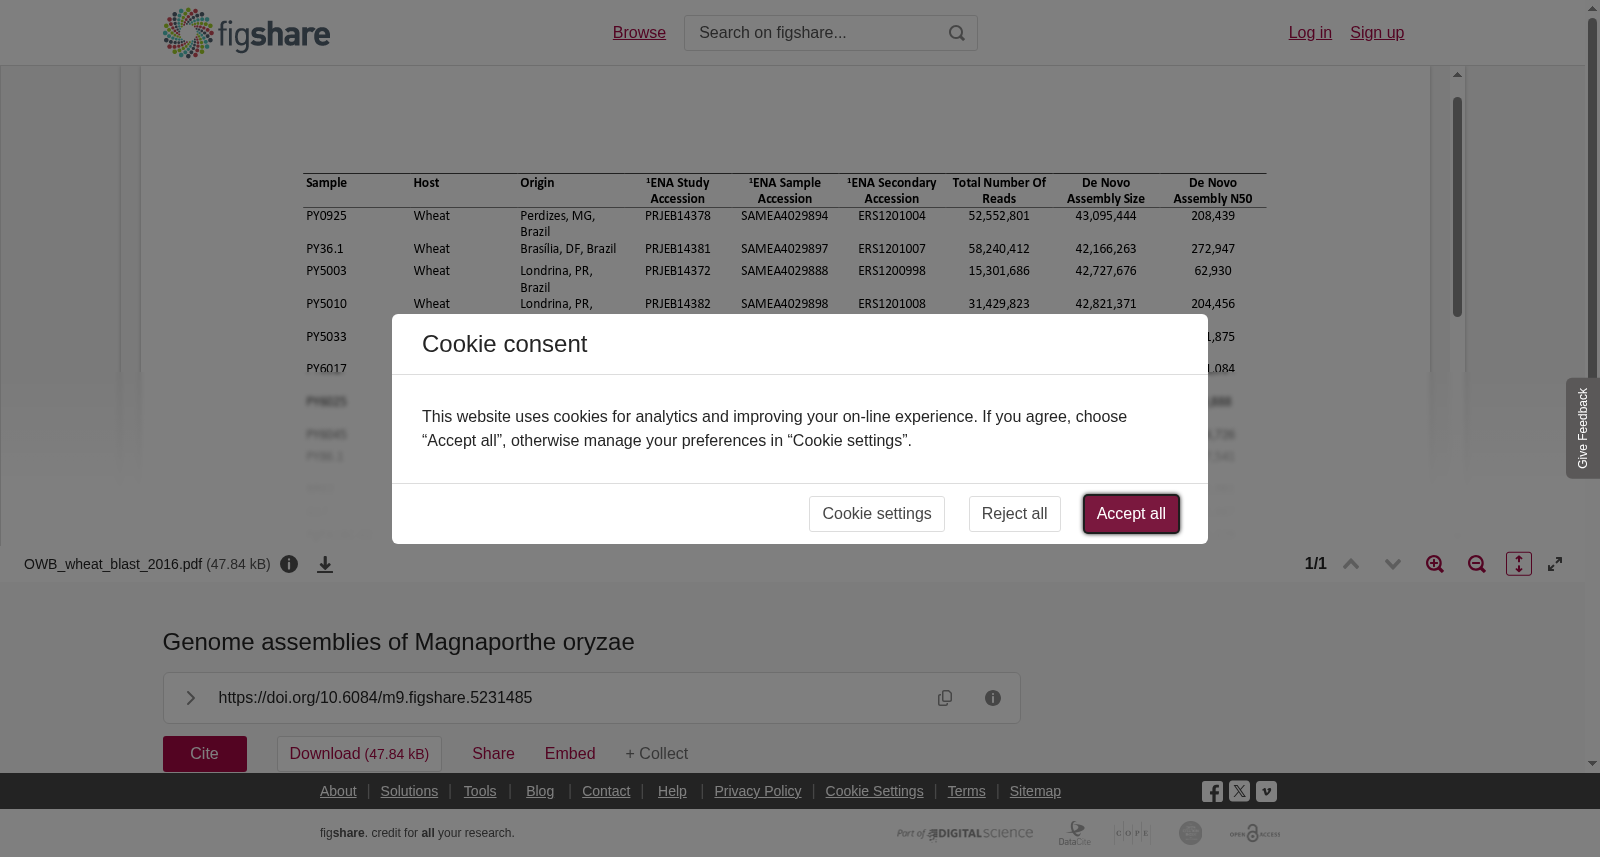This screenshot has width=1600, height=857.
Task: Click the DOI URL text
Action: click(375, 698)
